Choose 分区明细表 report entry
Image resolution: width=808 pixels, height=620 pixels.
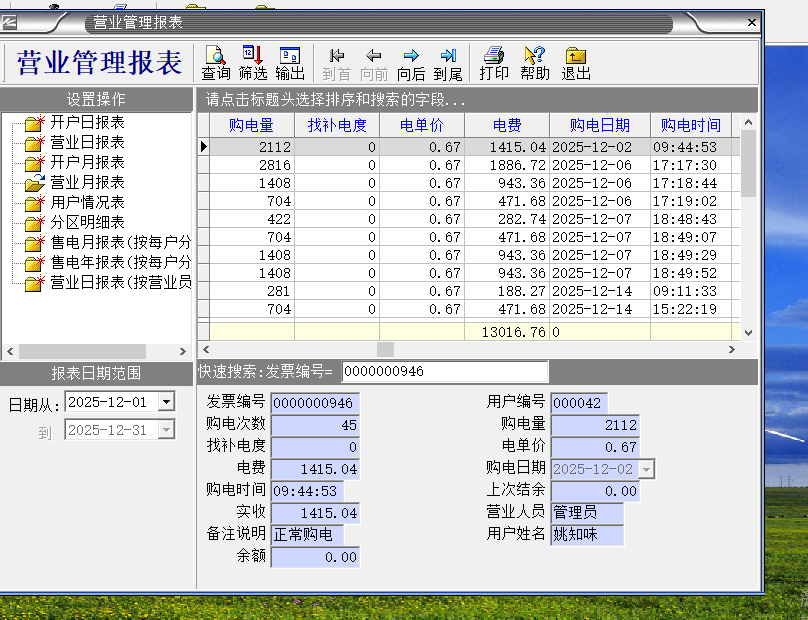(x=87, y=222)
